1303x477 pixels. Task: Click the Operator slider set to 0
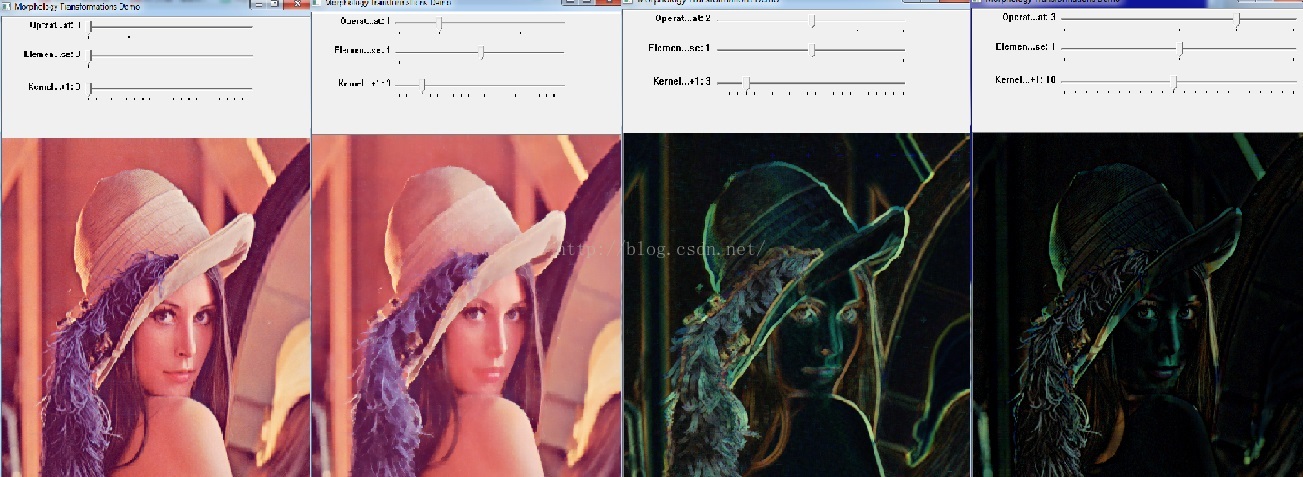coord(170,27)
